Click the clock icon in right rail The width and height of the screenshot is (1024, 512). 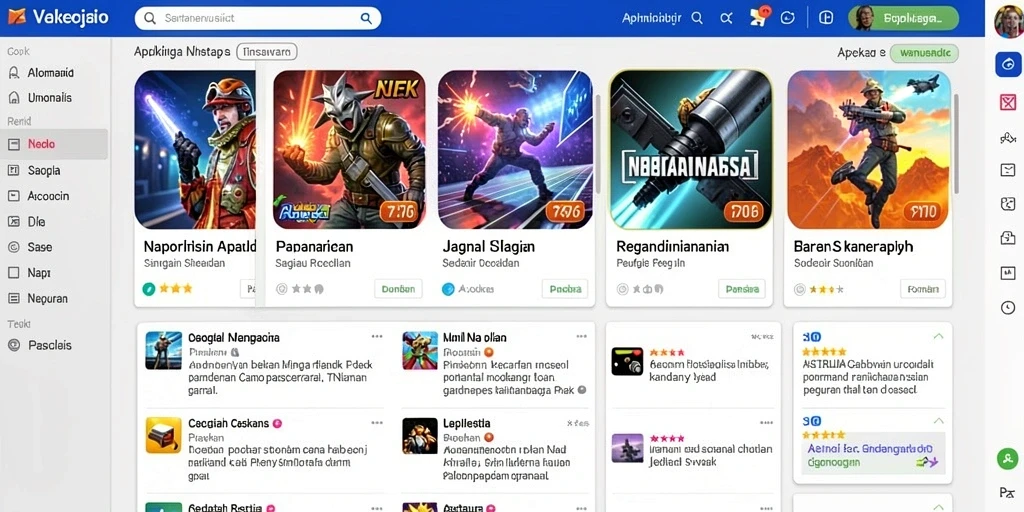coord(1008,308)
